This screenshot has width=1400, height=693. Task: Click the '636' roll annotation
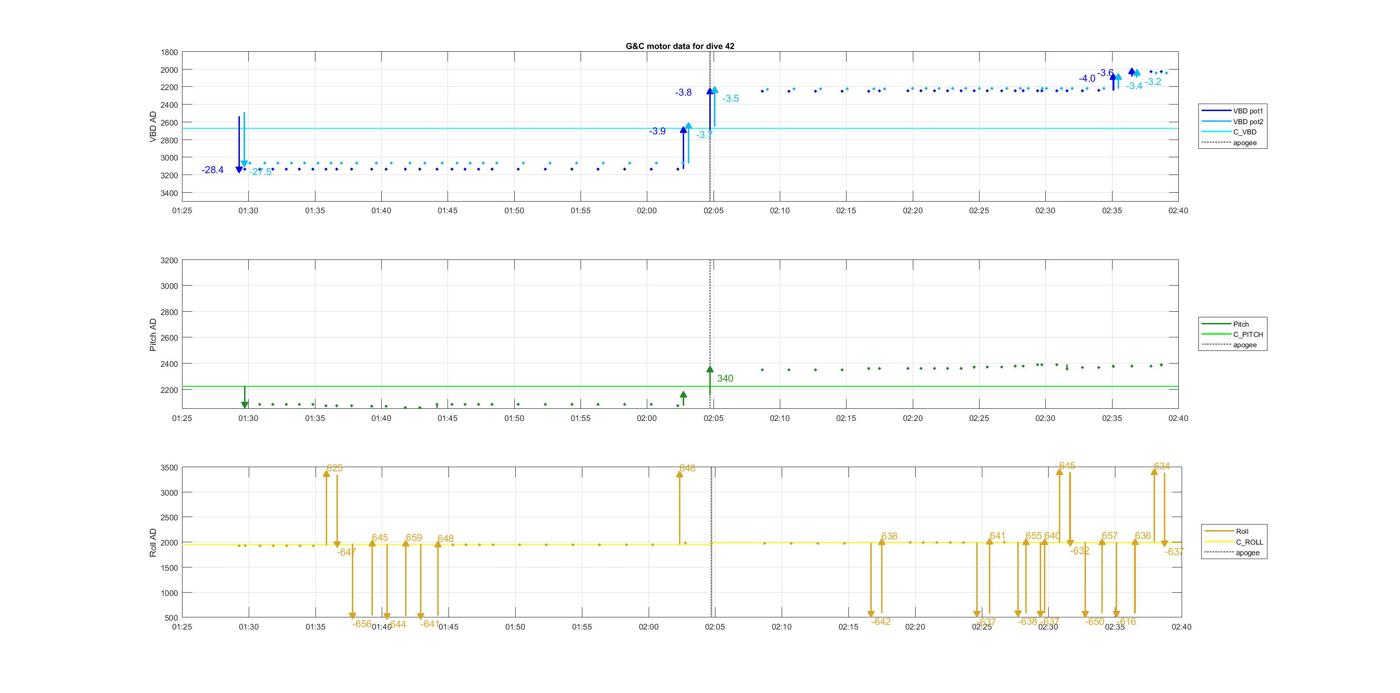click(x=1143, y=536)
